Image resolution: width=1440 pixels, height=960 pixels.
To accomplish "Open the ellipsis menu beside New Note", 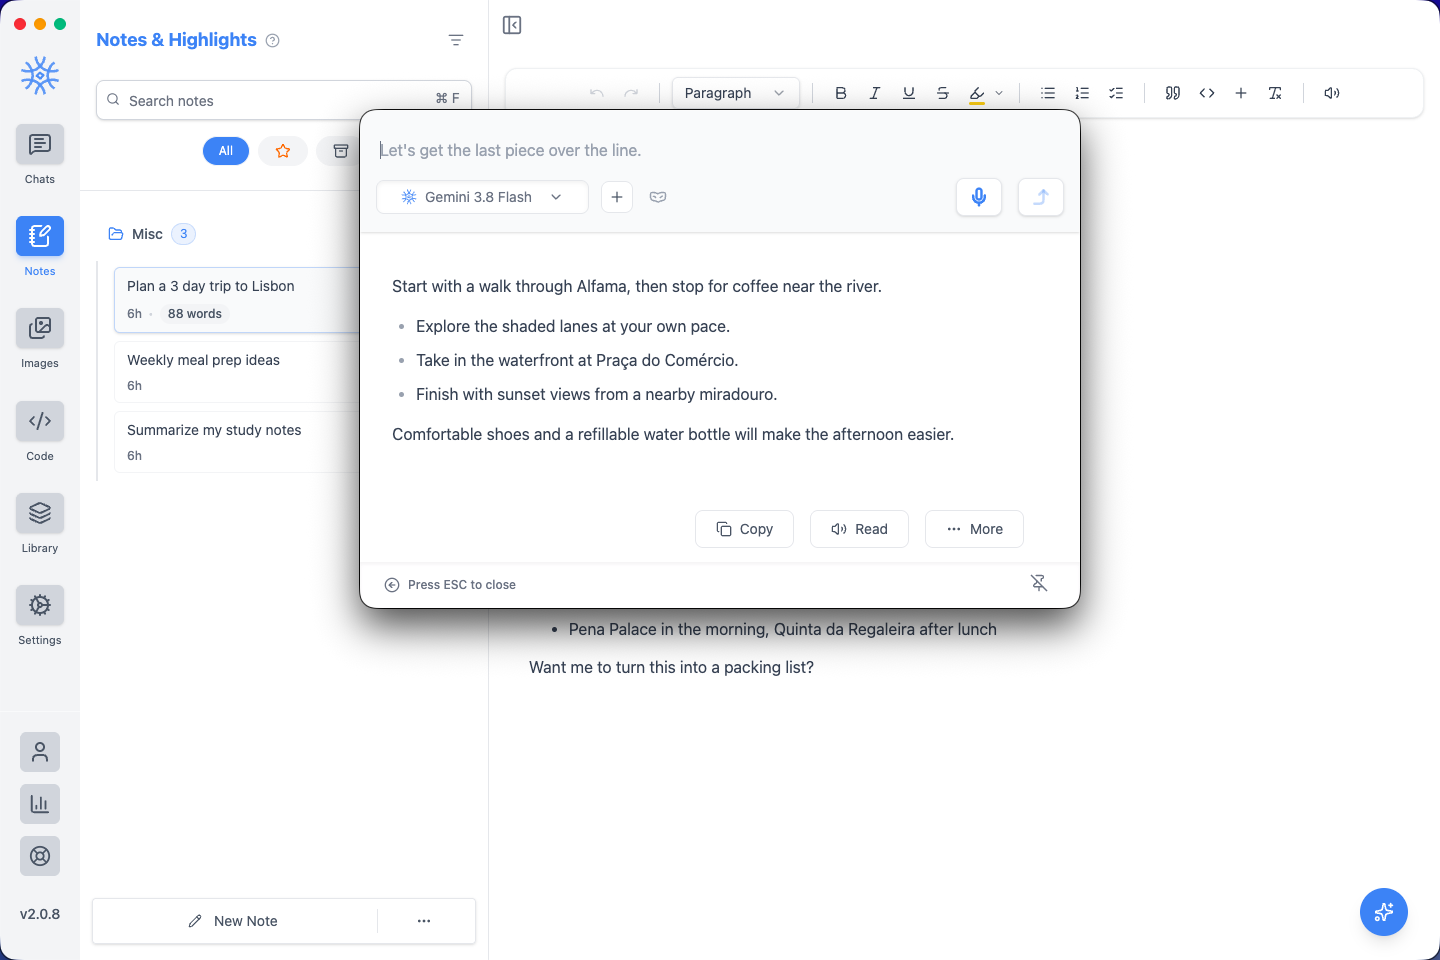I will coord(424,921).
